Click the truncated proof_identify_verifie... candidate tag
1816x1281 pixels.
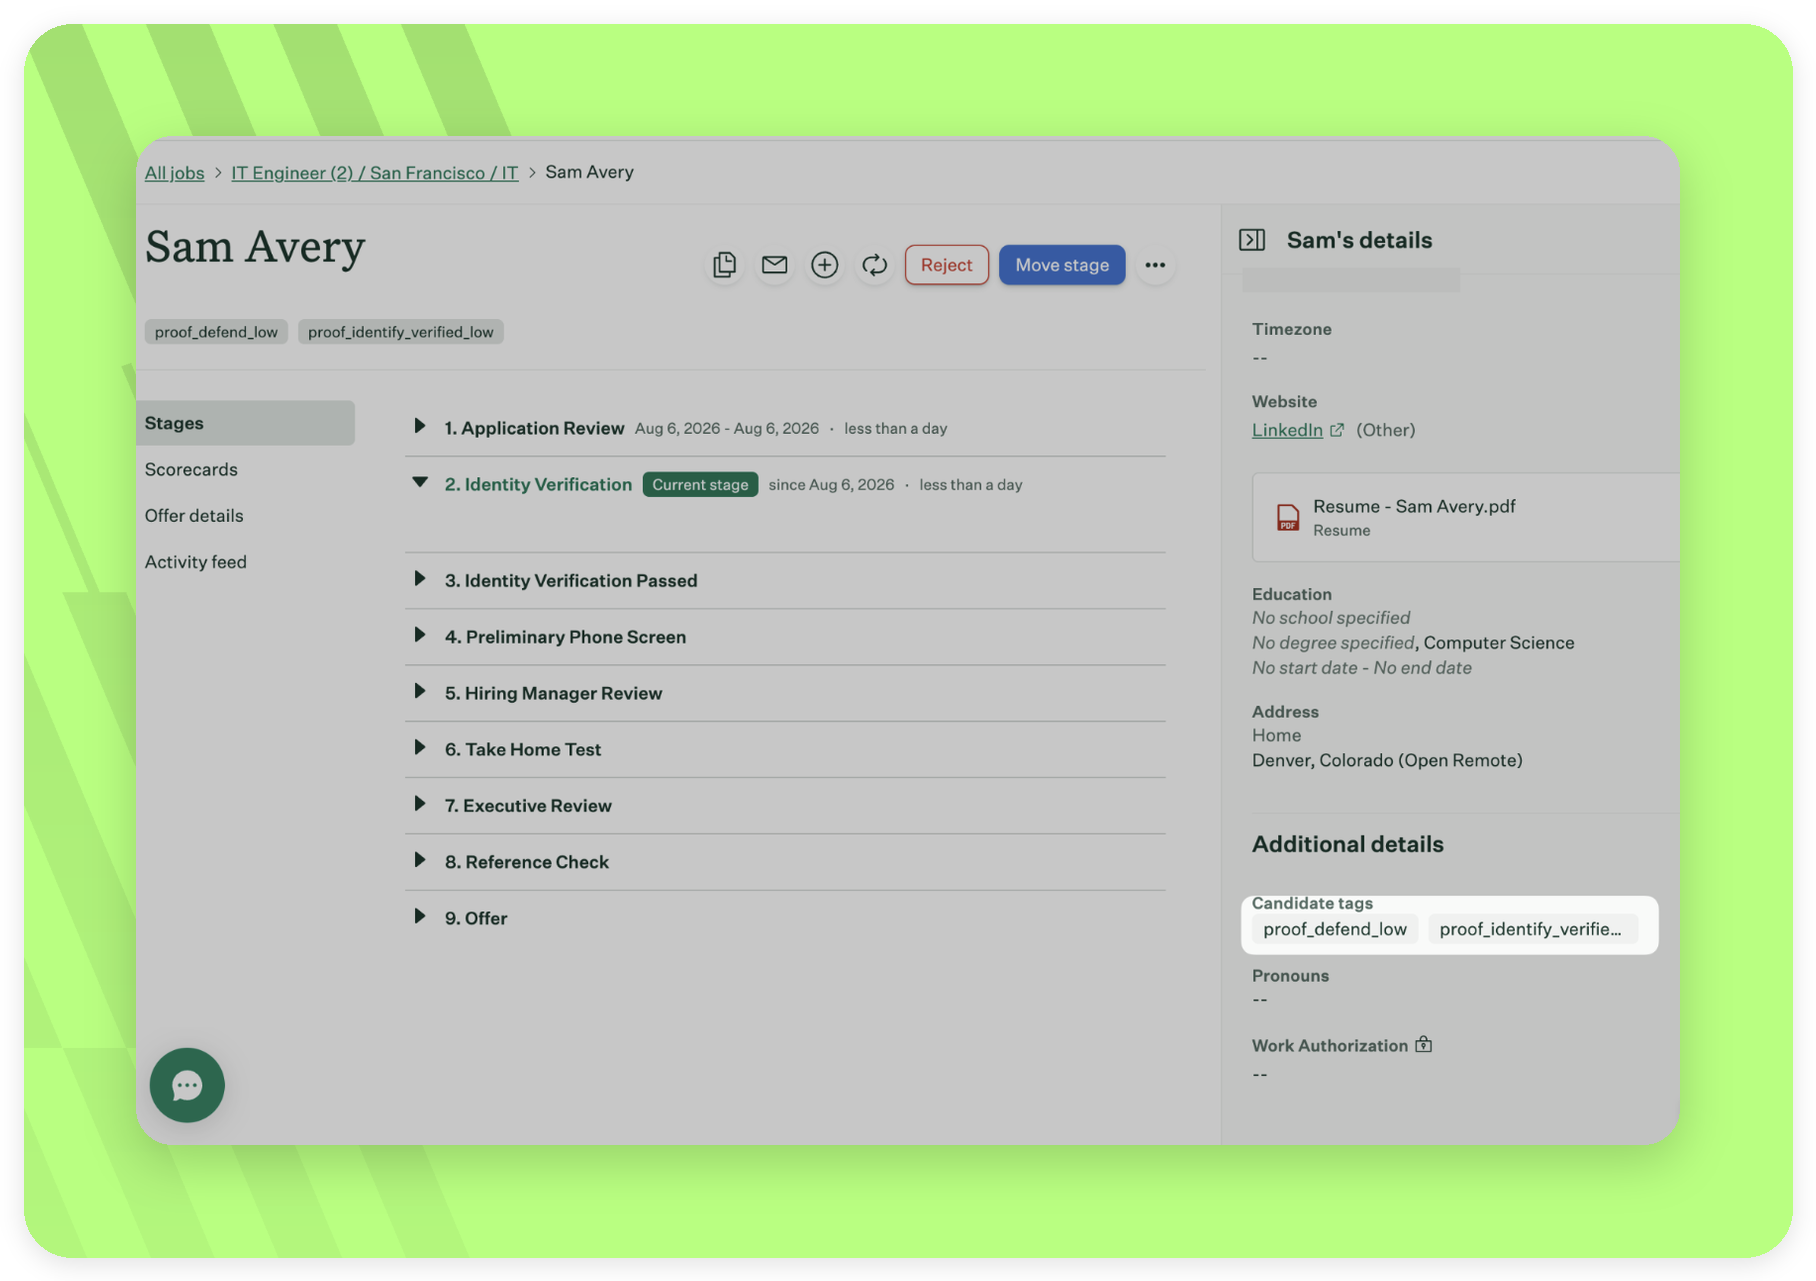coord(1531,929)
